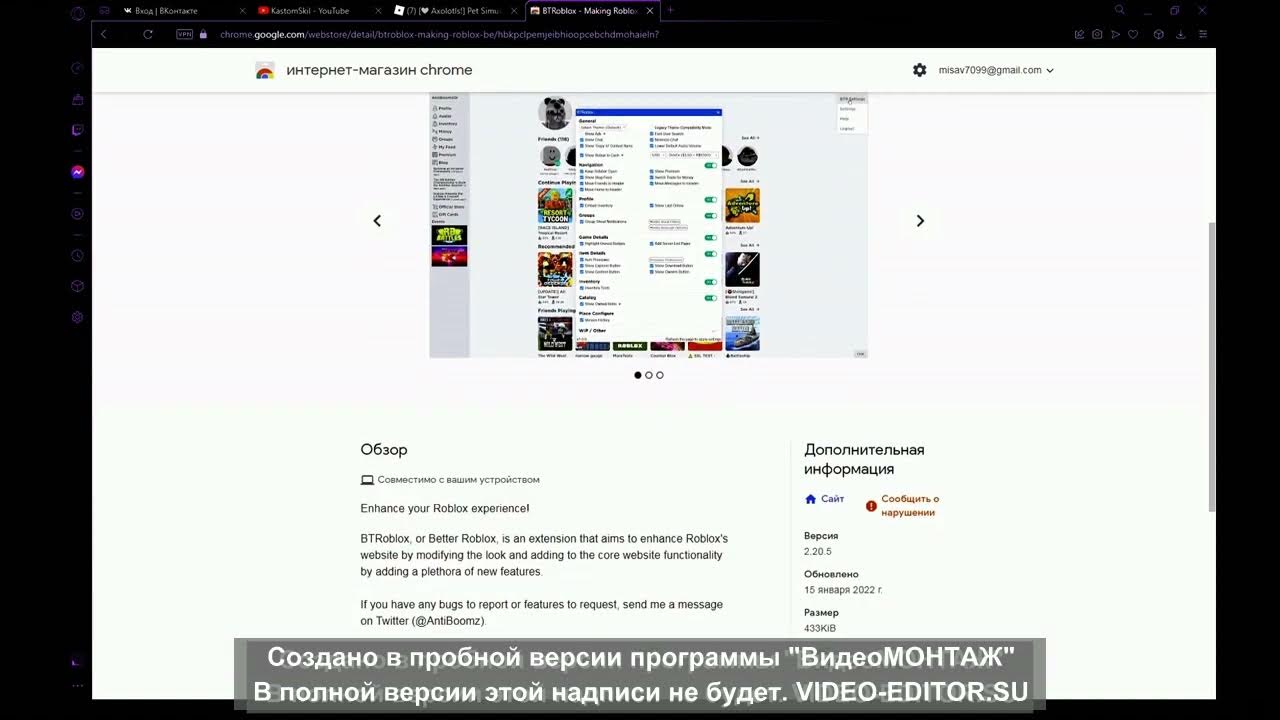This screenshot has width=1280, height=720.
Task: Click the Обзор section heading
Action: pos(384,450)
